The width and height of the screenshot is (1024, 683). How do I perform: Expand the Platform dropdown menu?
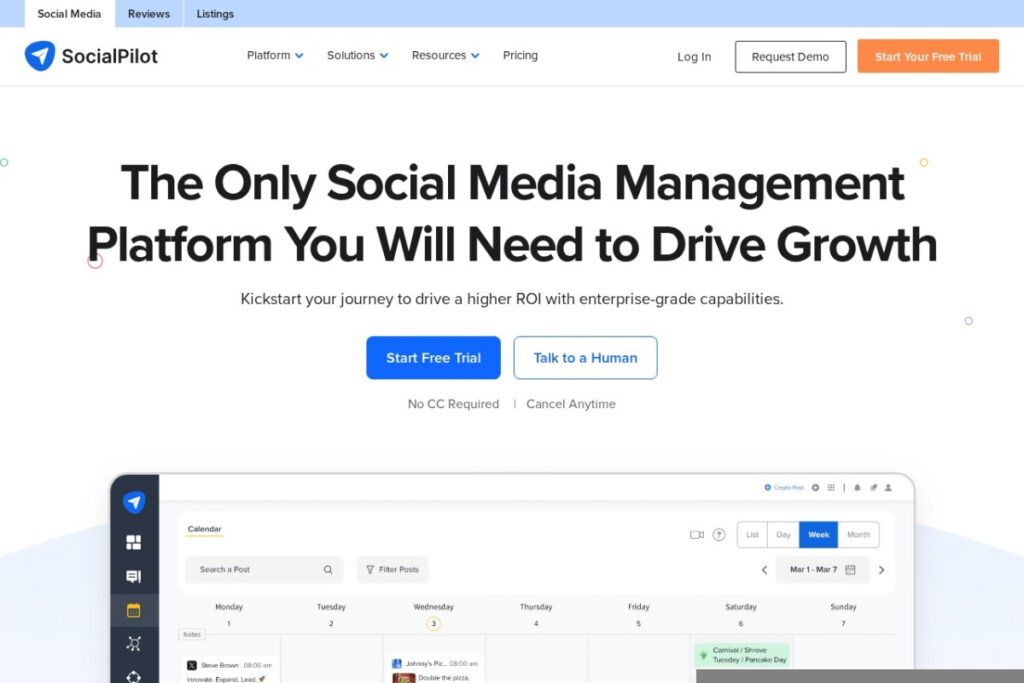(x=275, y=56)
